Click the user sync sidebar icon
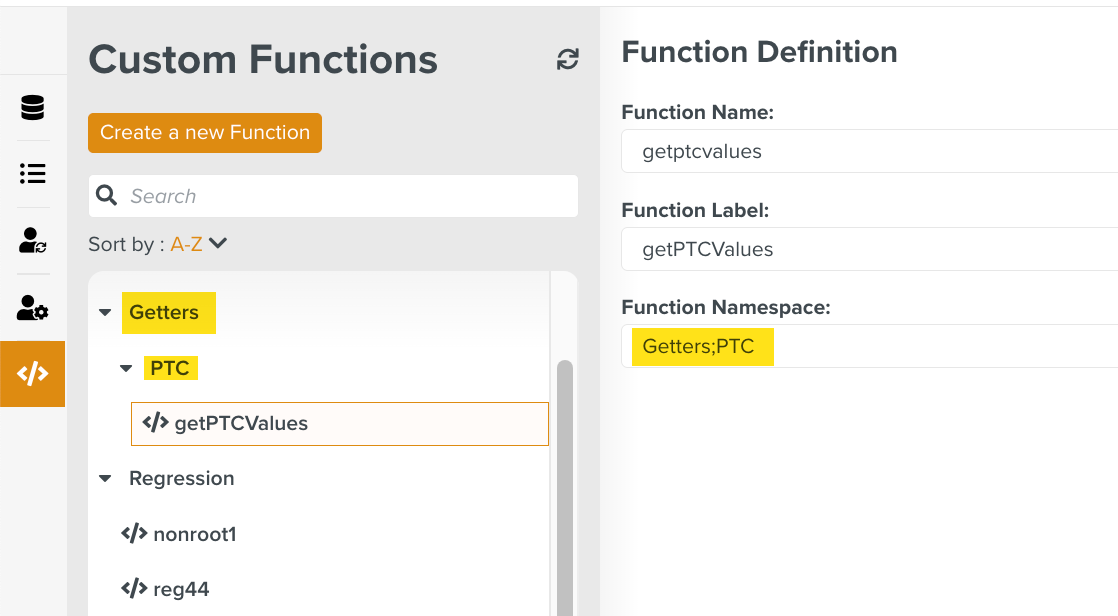 (x=33, y=240)
